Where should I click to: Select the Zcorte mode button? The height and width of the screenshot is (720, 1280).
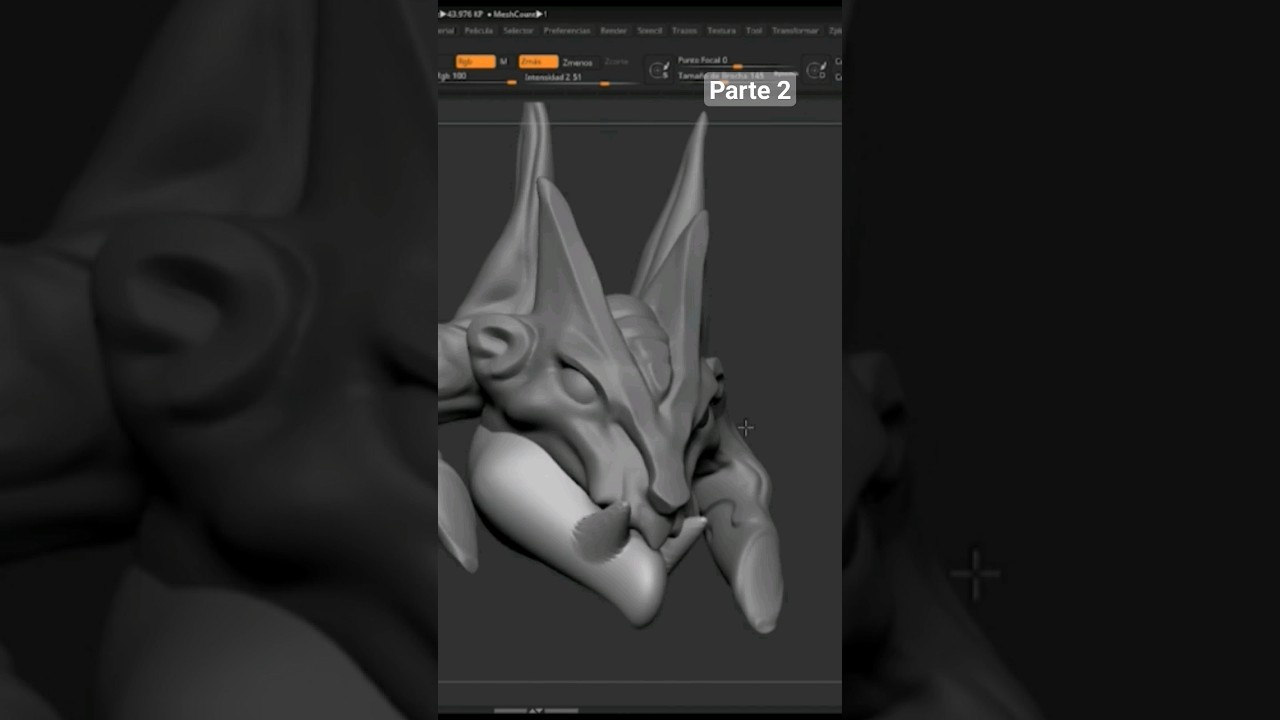click(616, 62)
